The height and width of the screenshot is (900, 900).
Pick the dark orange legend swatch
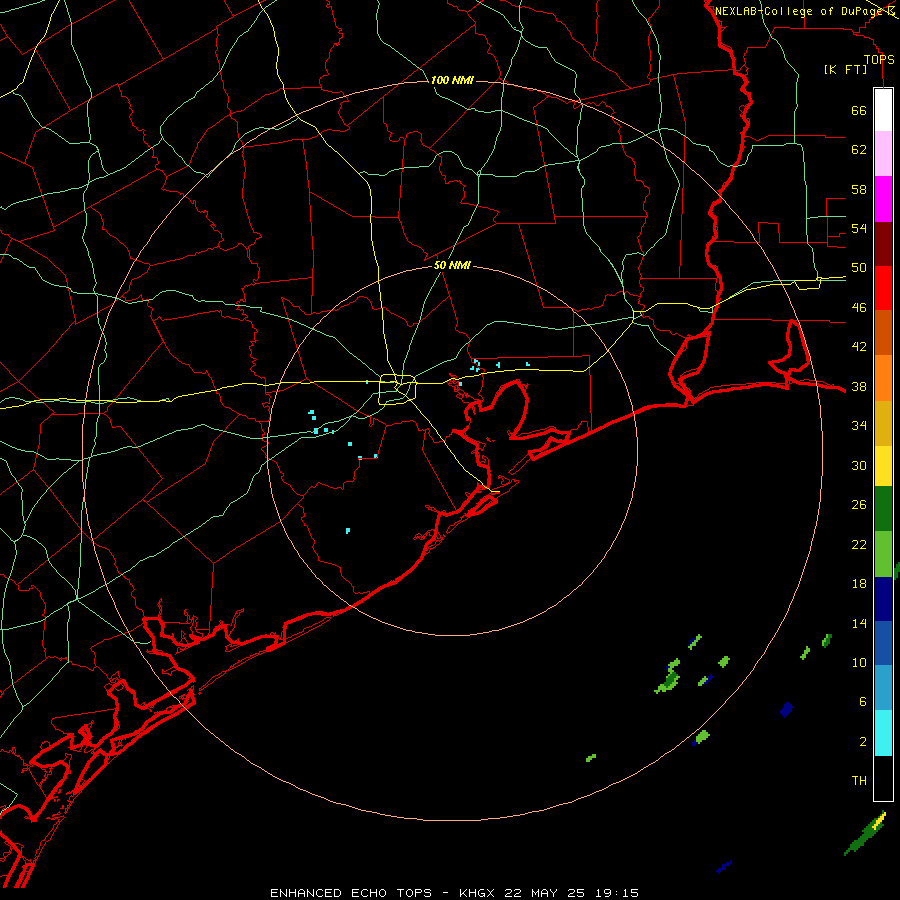pyautogui.click(x=883, y=332)
